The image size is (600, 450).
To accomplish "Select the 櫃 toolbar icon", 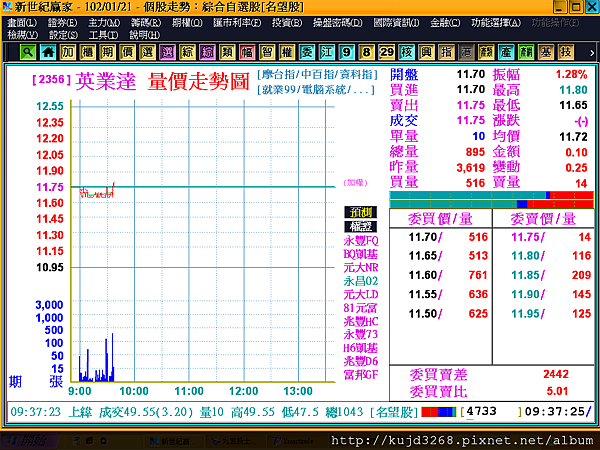I will click(88, 52).
